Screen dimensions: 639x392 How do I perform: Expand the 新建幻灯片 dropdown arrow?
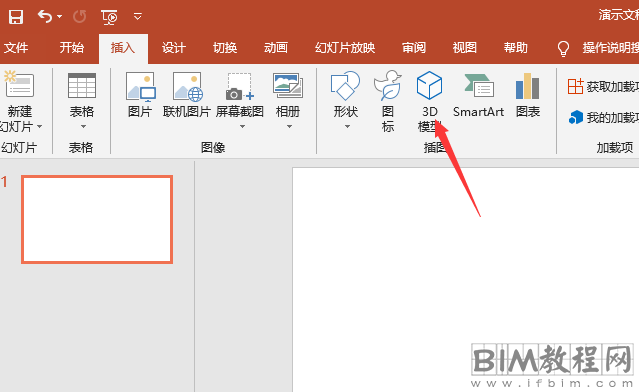(40, 127)
